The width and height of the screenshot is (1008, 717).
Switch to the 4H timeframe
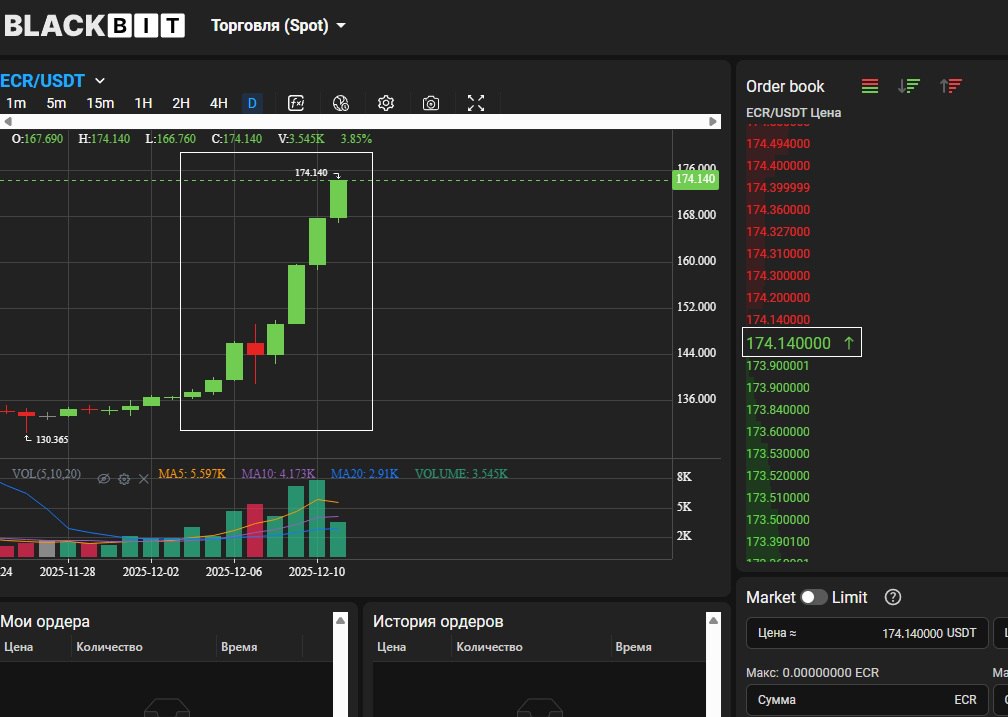pyautogui.click(x=218, y=103)
